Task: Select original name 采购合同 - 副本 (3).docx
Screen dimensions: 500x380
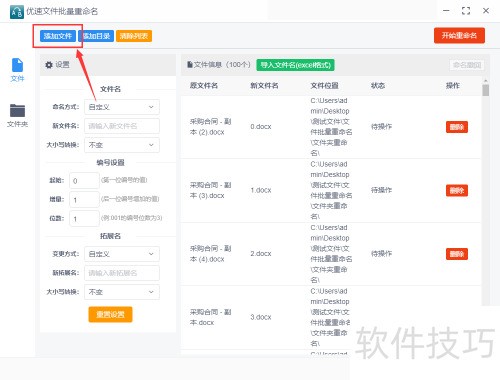Action: click(x=210, y=190)
